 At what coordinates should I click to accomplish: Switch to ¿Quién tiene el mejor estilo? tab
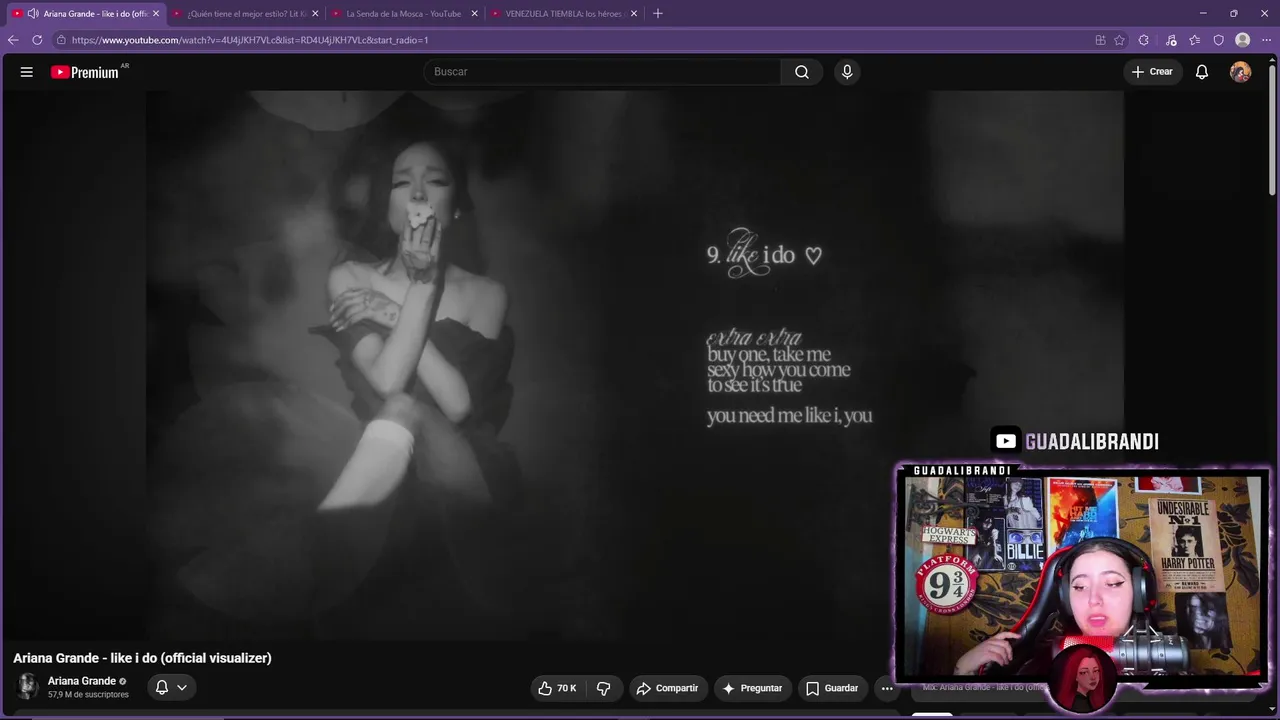[x=245, y=14]
